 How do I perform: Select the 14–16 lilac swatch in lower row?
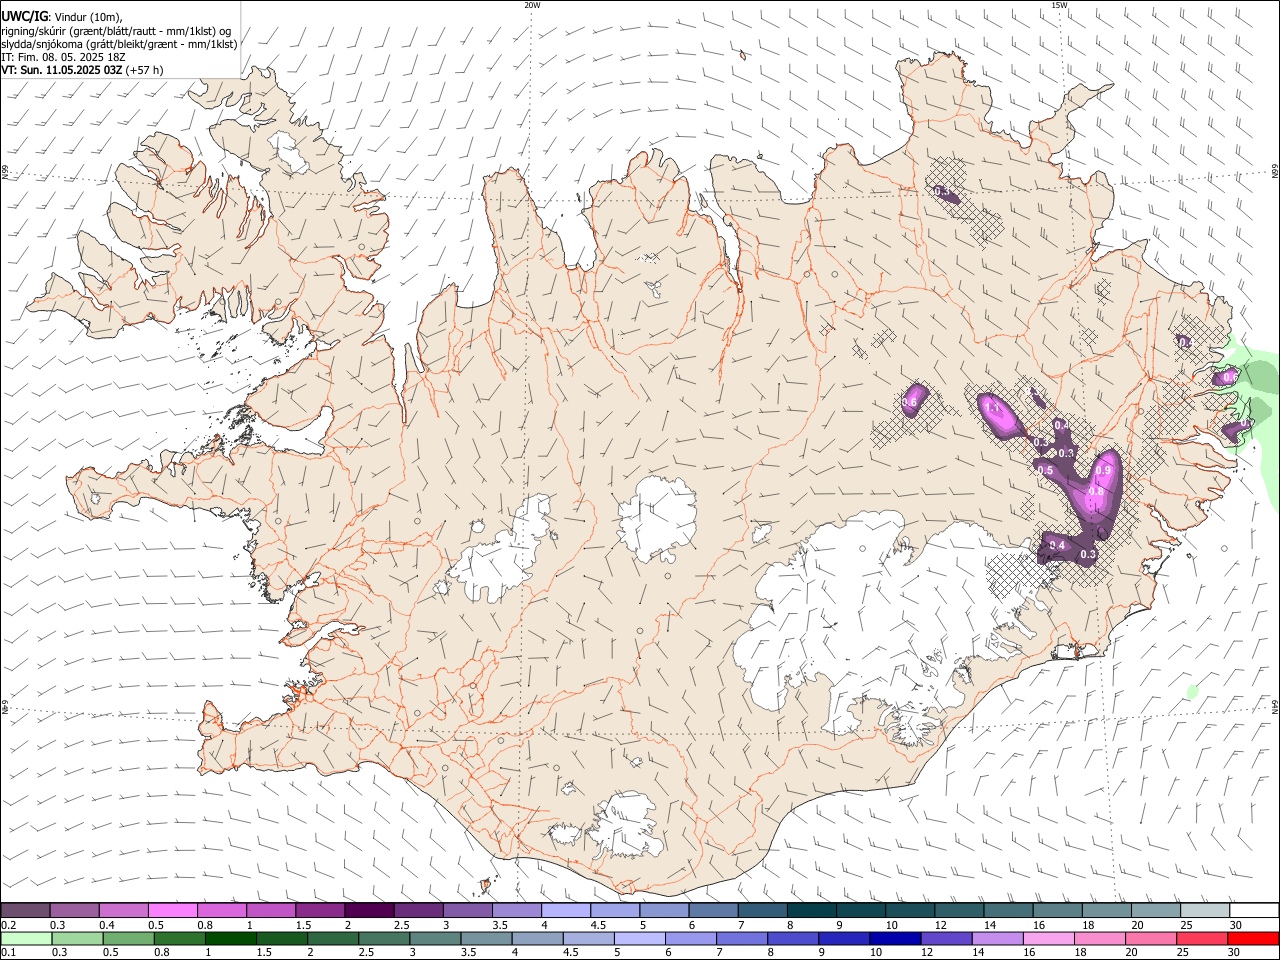[x=998, y=938]
